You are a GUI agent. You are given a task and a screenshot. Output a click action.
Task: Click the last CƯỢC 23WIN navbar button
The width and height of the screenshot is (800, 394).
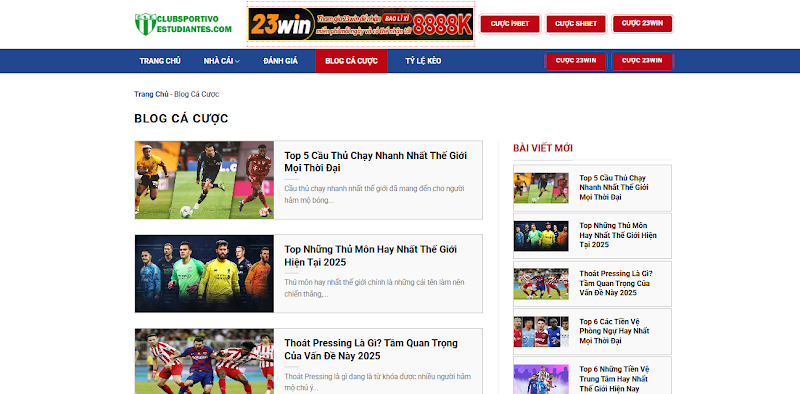tap(642, 61)
